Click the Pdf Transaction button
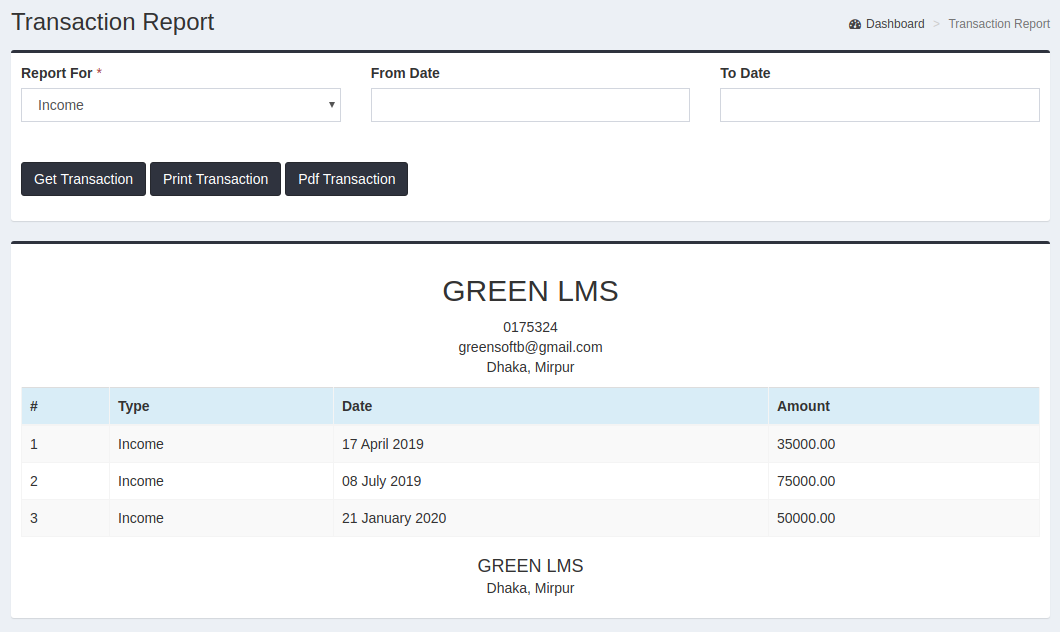Viewport: 1060px width, 632px height. (346, 179)
